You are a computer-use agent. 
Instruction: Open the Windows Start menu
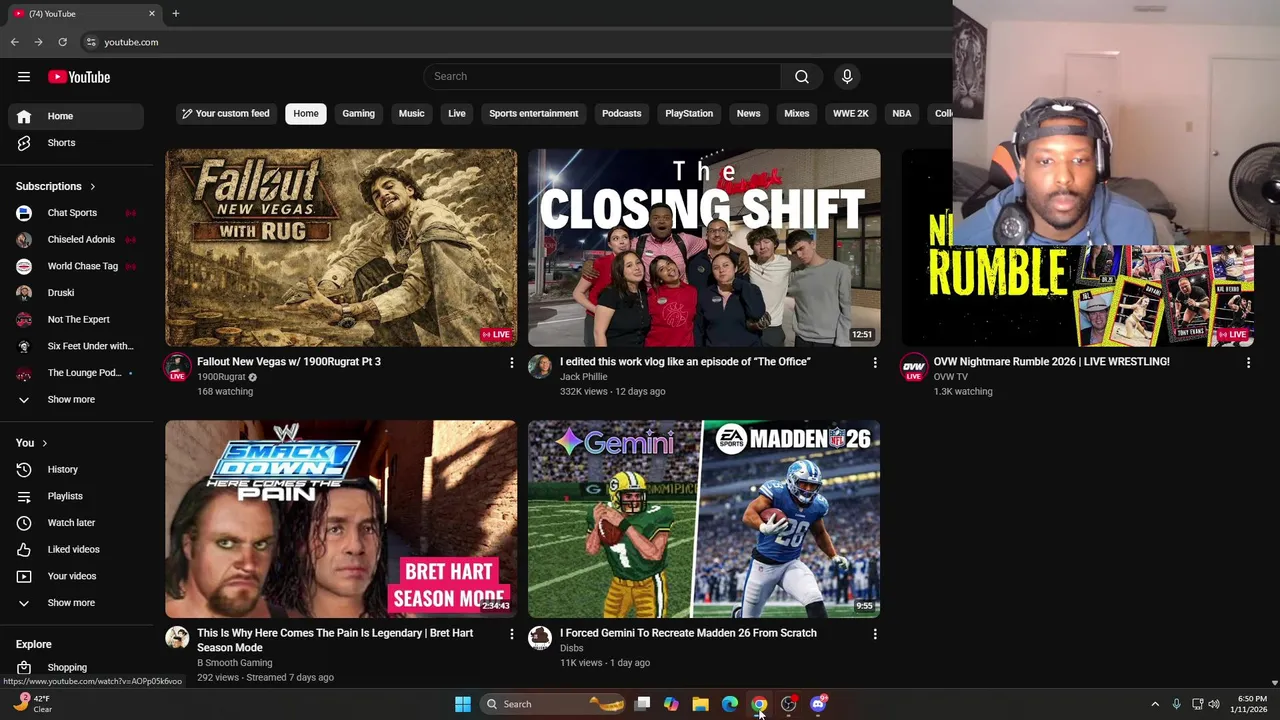coord(463,704)
